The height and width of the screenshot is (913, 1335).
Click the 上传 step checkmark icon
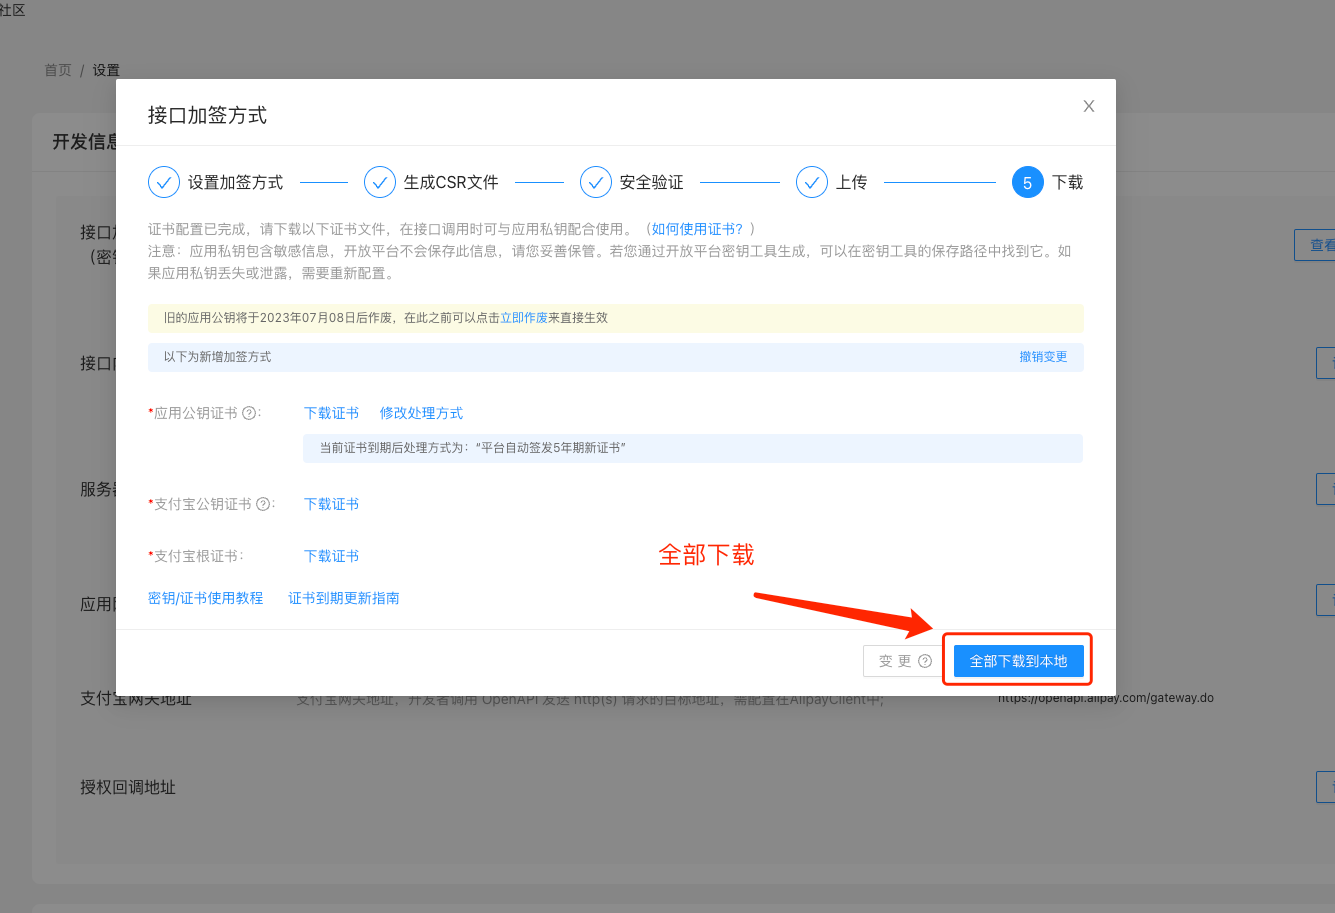pyautogui.click(x=812, y=182)
